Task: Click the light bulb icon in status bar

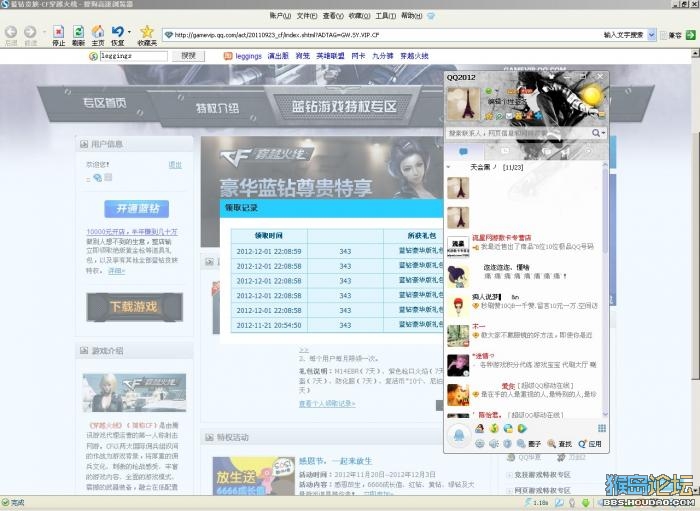Action: pyautogui.click(x=572, y=503)
